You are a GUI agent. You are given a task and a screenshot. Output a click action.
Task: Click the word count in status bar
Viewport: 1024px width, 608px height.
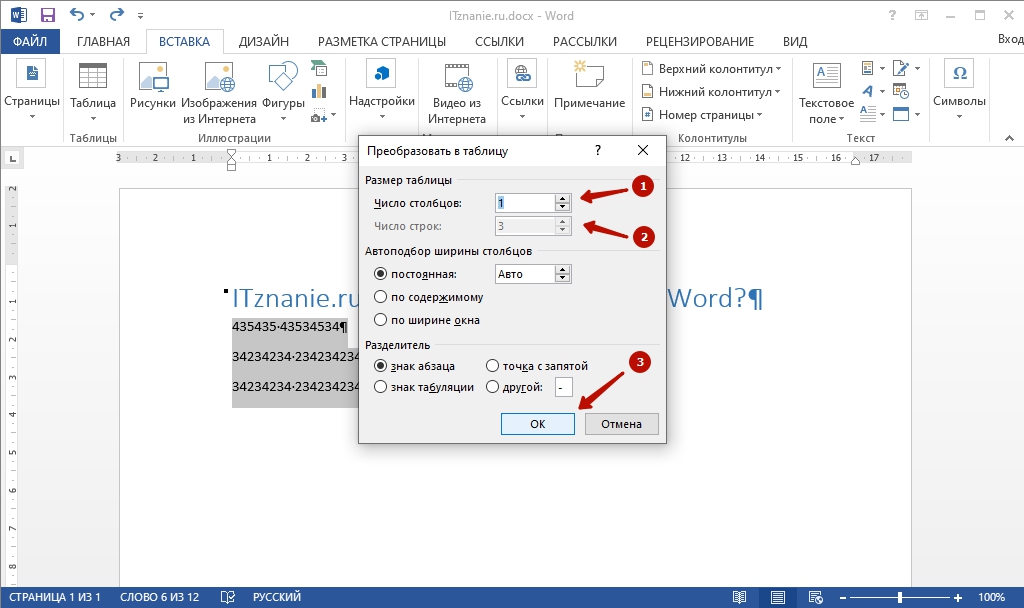pos(159,597)
